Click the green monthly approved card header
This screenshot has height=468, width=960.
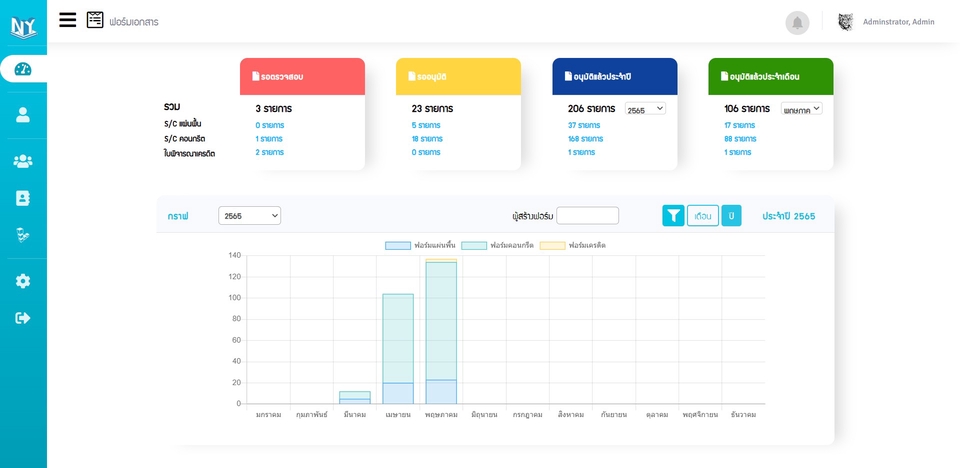pos(771,77)
